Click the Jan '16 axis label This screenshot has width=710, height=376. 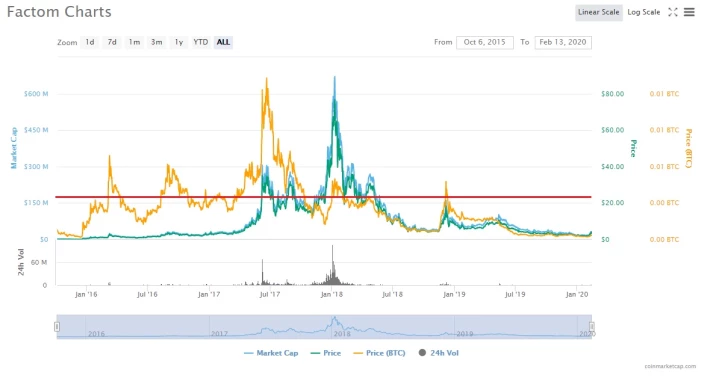point(86,294)
